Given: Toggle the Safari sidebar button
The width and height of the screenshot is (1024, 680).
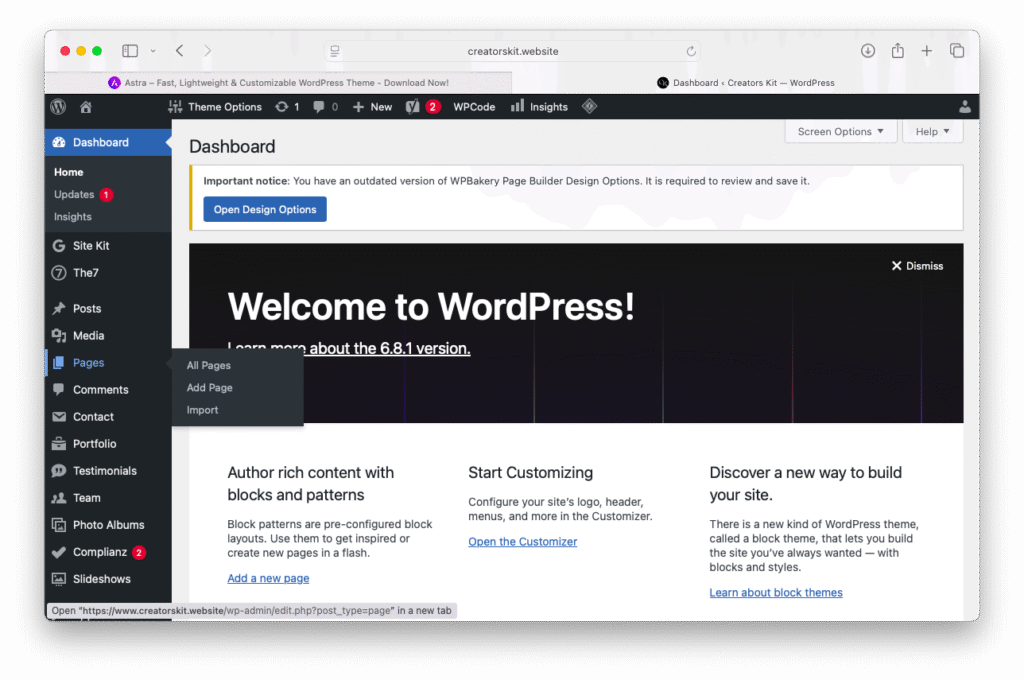Looking at the screenshot, I should tap(130, 50).
